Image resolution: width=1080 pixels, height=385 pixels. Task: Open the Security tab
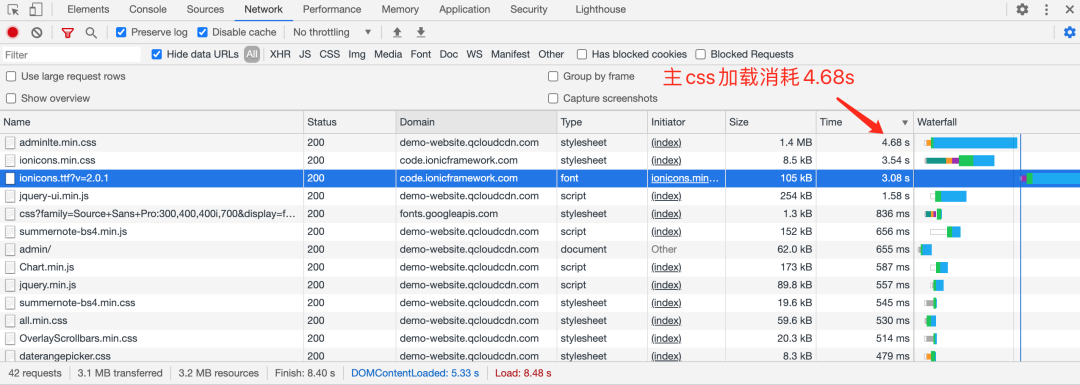pos(529,10)
